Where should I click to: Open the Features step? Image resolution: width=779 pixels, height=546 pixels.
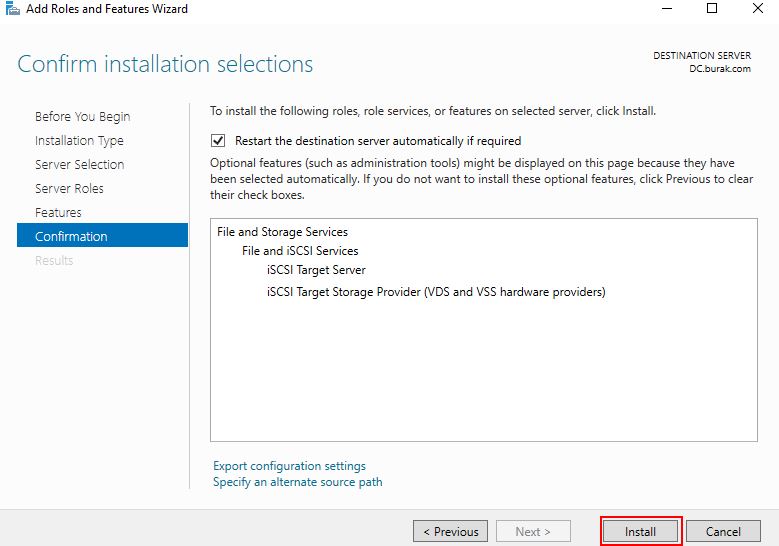58,213
